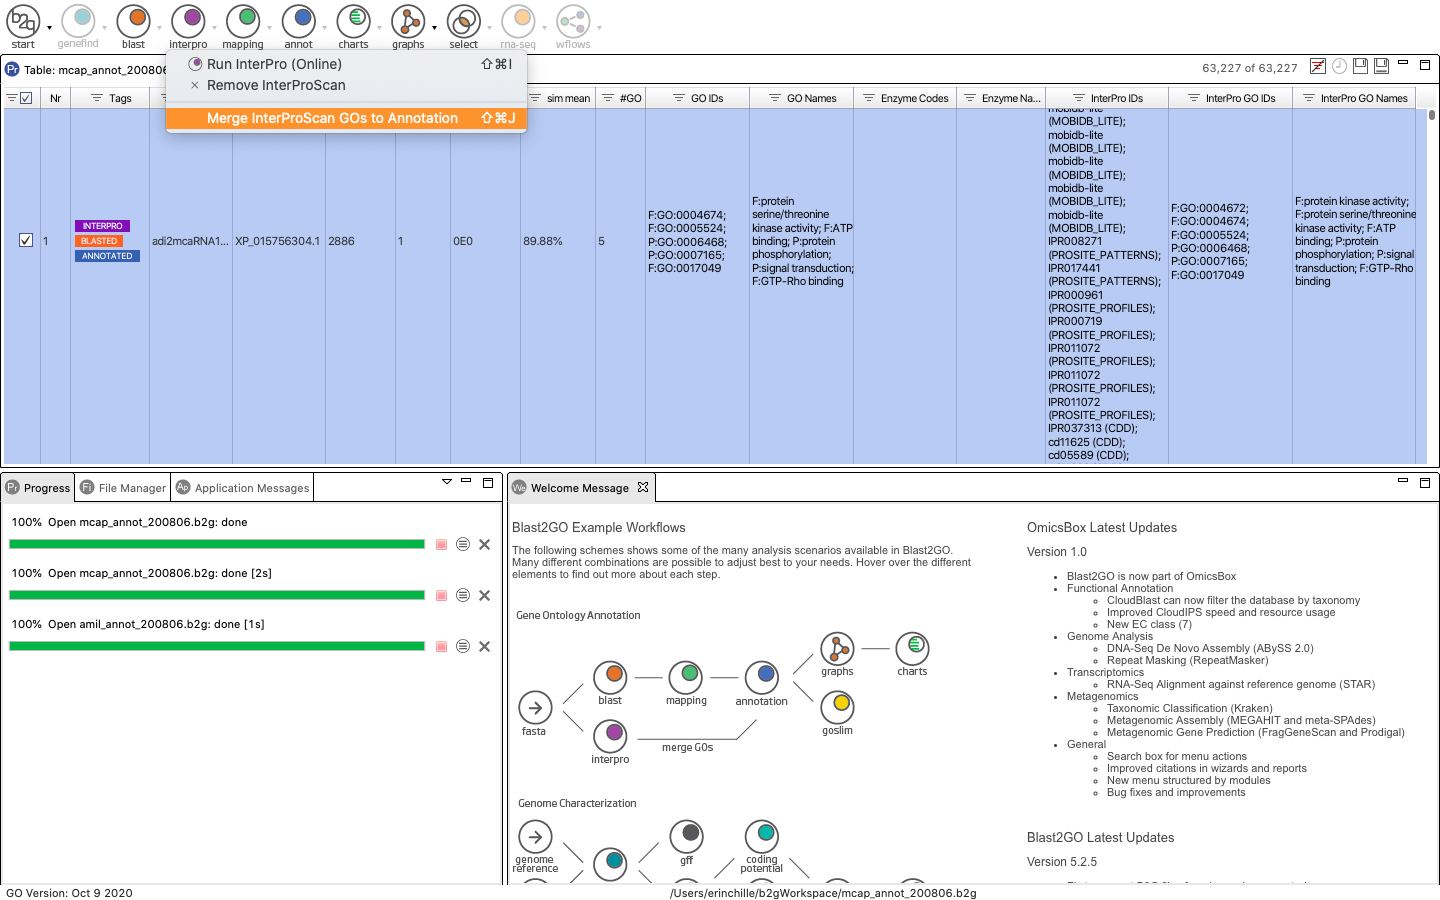Click the mapping node in workflow diagram
1440x900 pixels.
click(x=685, y=678)
